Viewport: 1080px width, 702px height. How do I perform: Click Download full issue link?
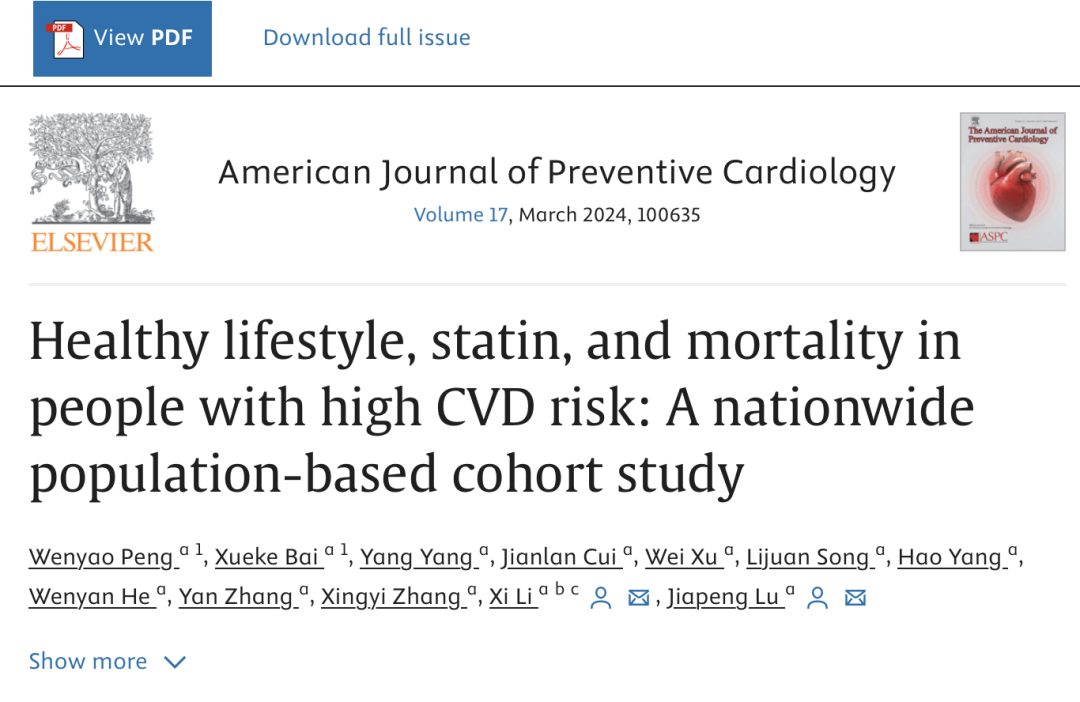(x=366, y=38)
